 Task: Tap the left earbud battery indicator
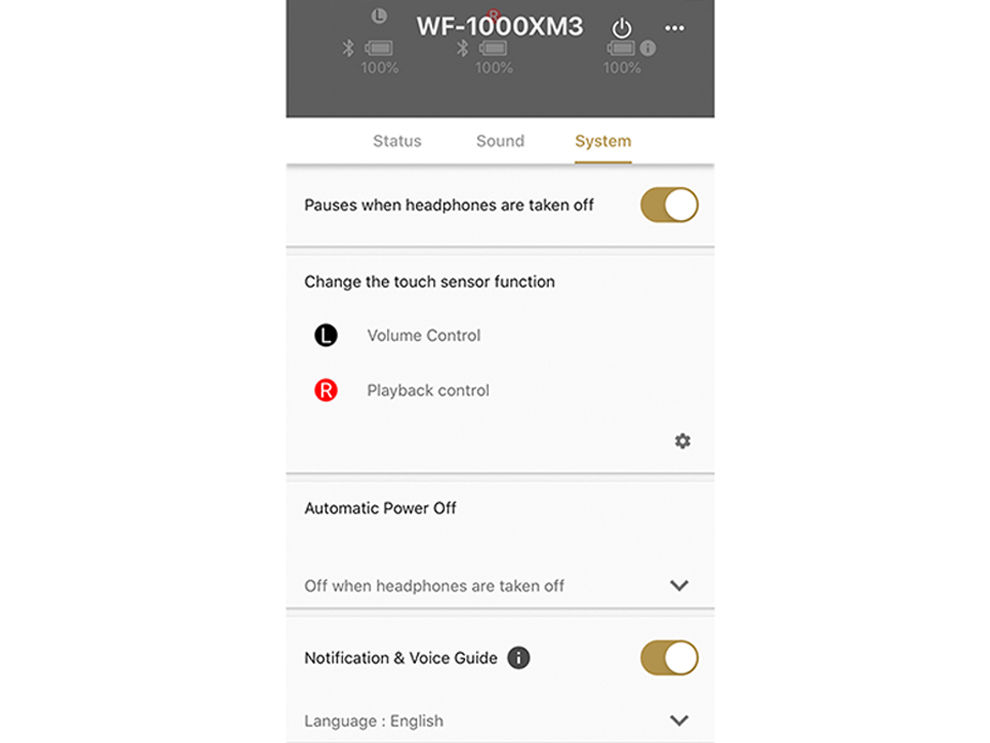point(379,48)
